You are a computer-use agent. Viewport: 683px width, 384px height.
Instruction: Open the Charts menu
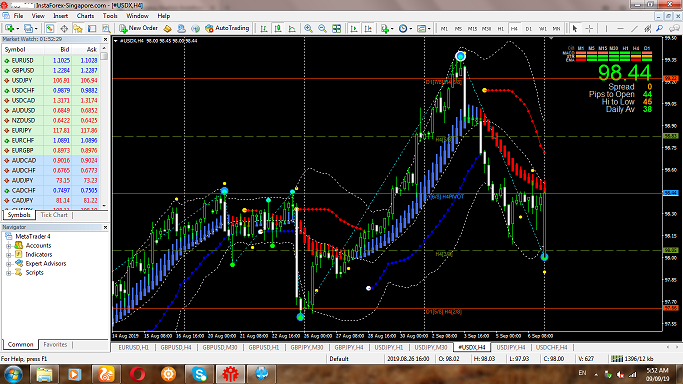point(85,16)
